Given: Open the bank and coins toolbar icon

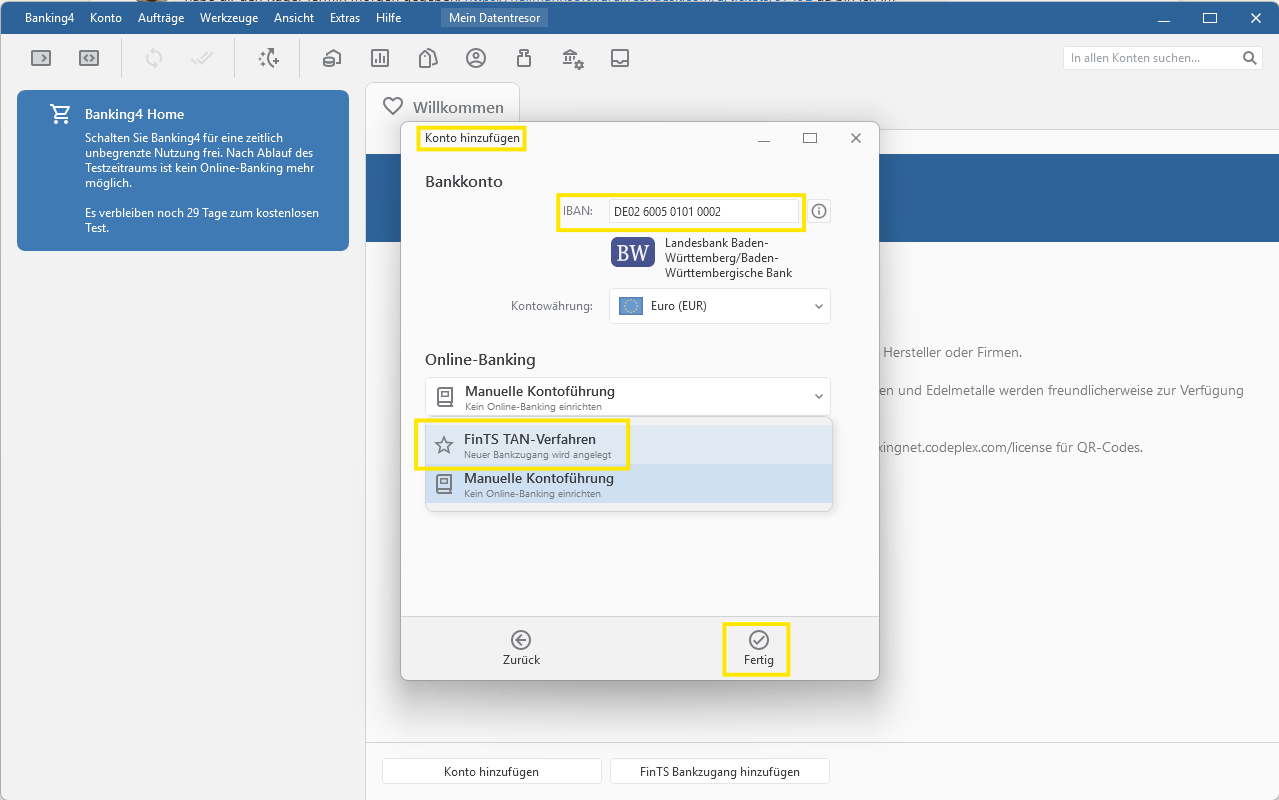Looking at the screenshot, I should click(x=331, y=58).
